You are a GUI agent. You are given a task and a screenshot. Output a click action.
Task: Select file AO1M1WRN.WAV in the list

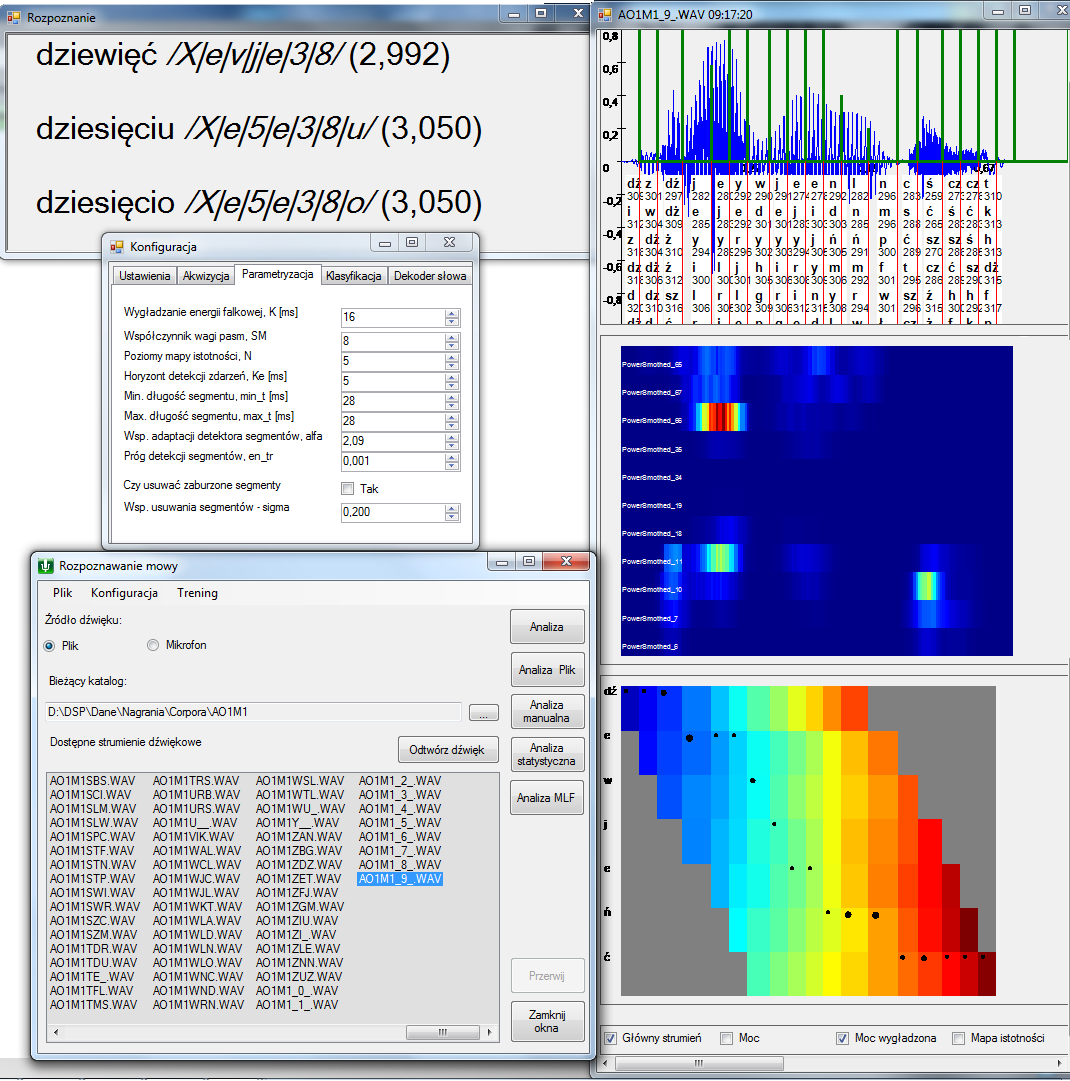(x=199, y=1005)
